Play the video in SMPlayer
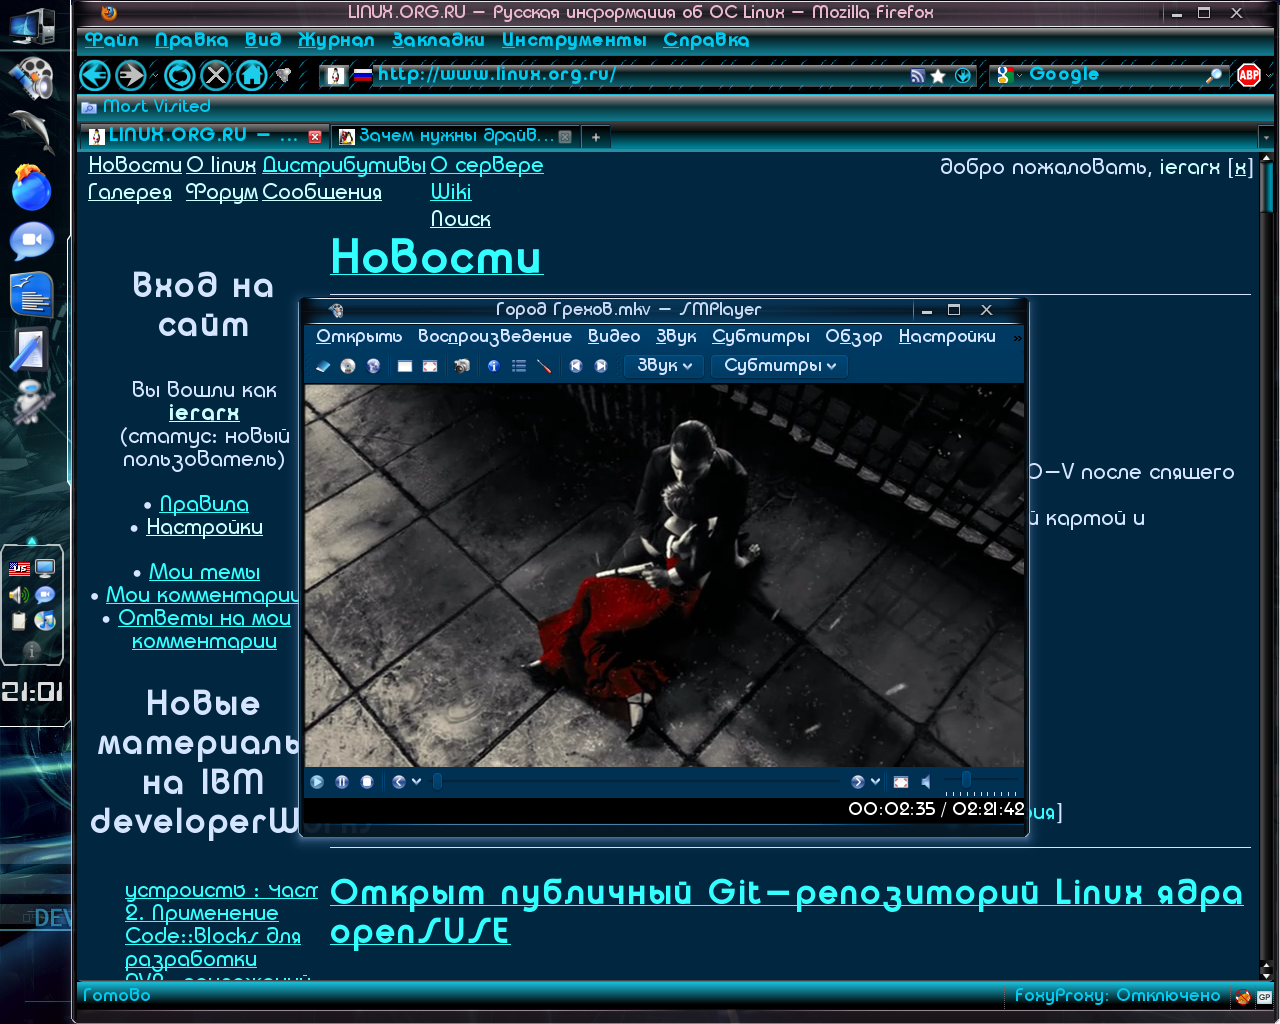1280x1024 pixels. click(317, 782)
